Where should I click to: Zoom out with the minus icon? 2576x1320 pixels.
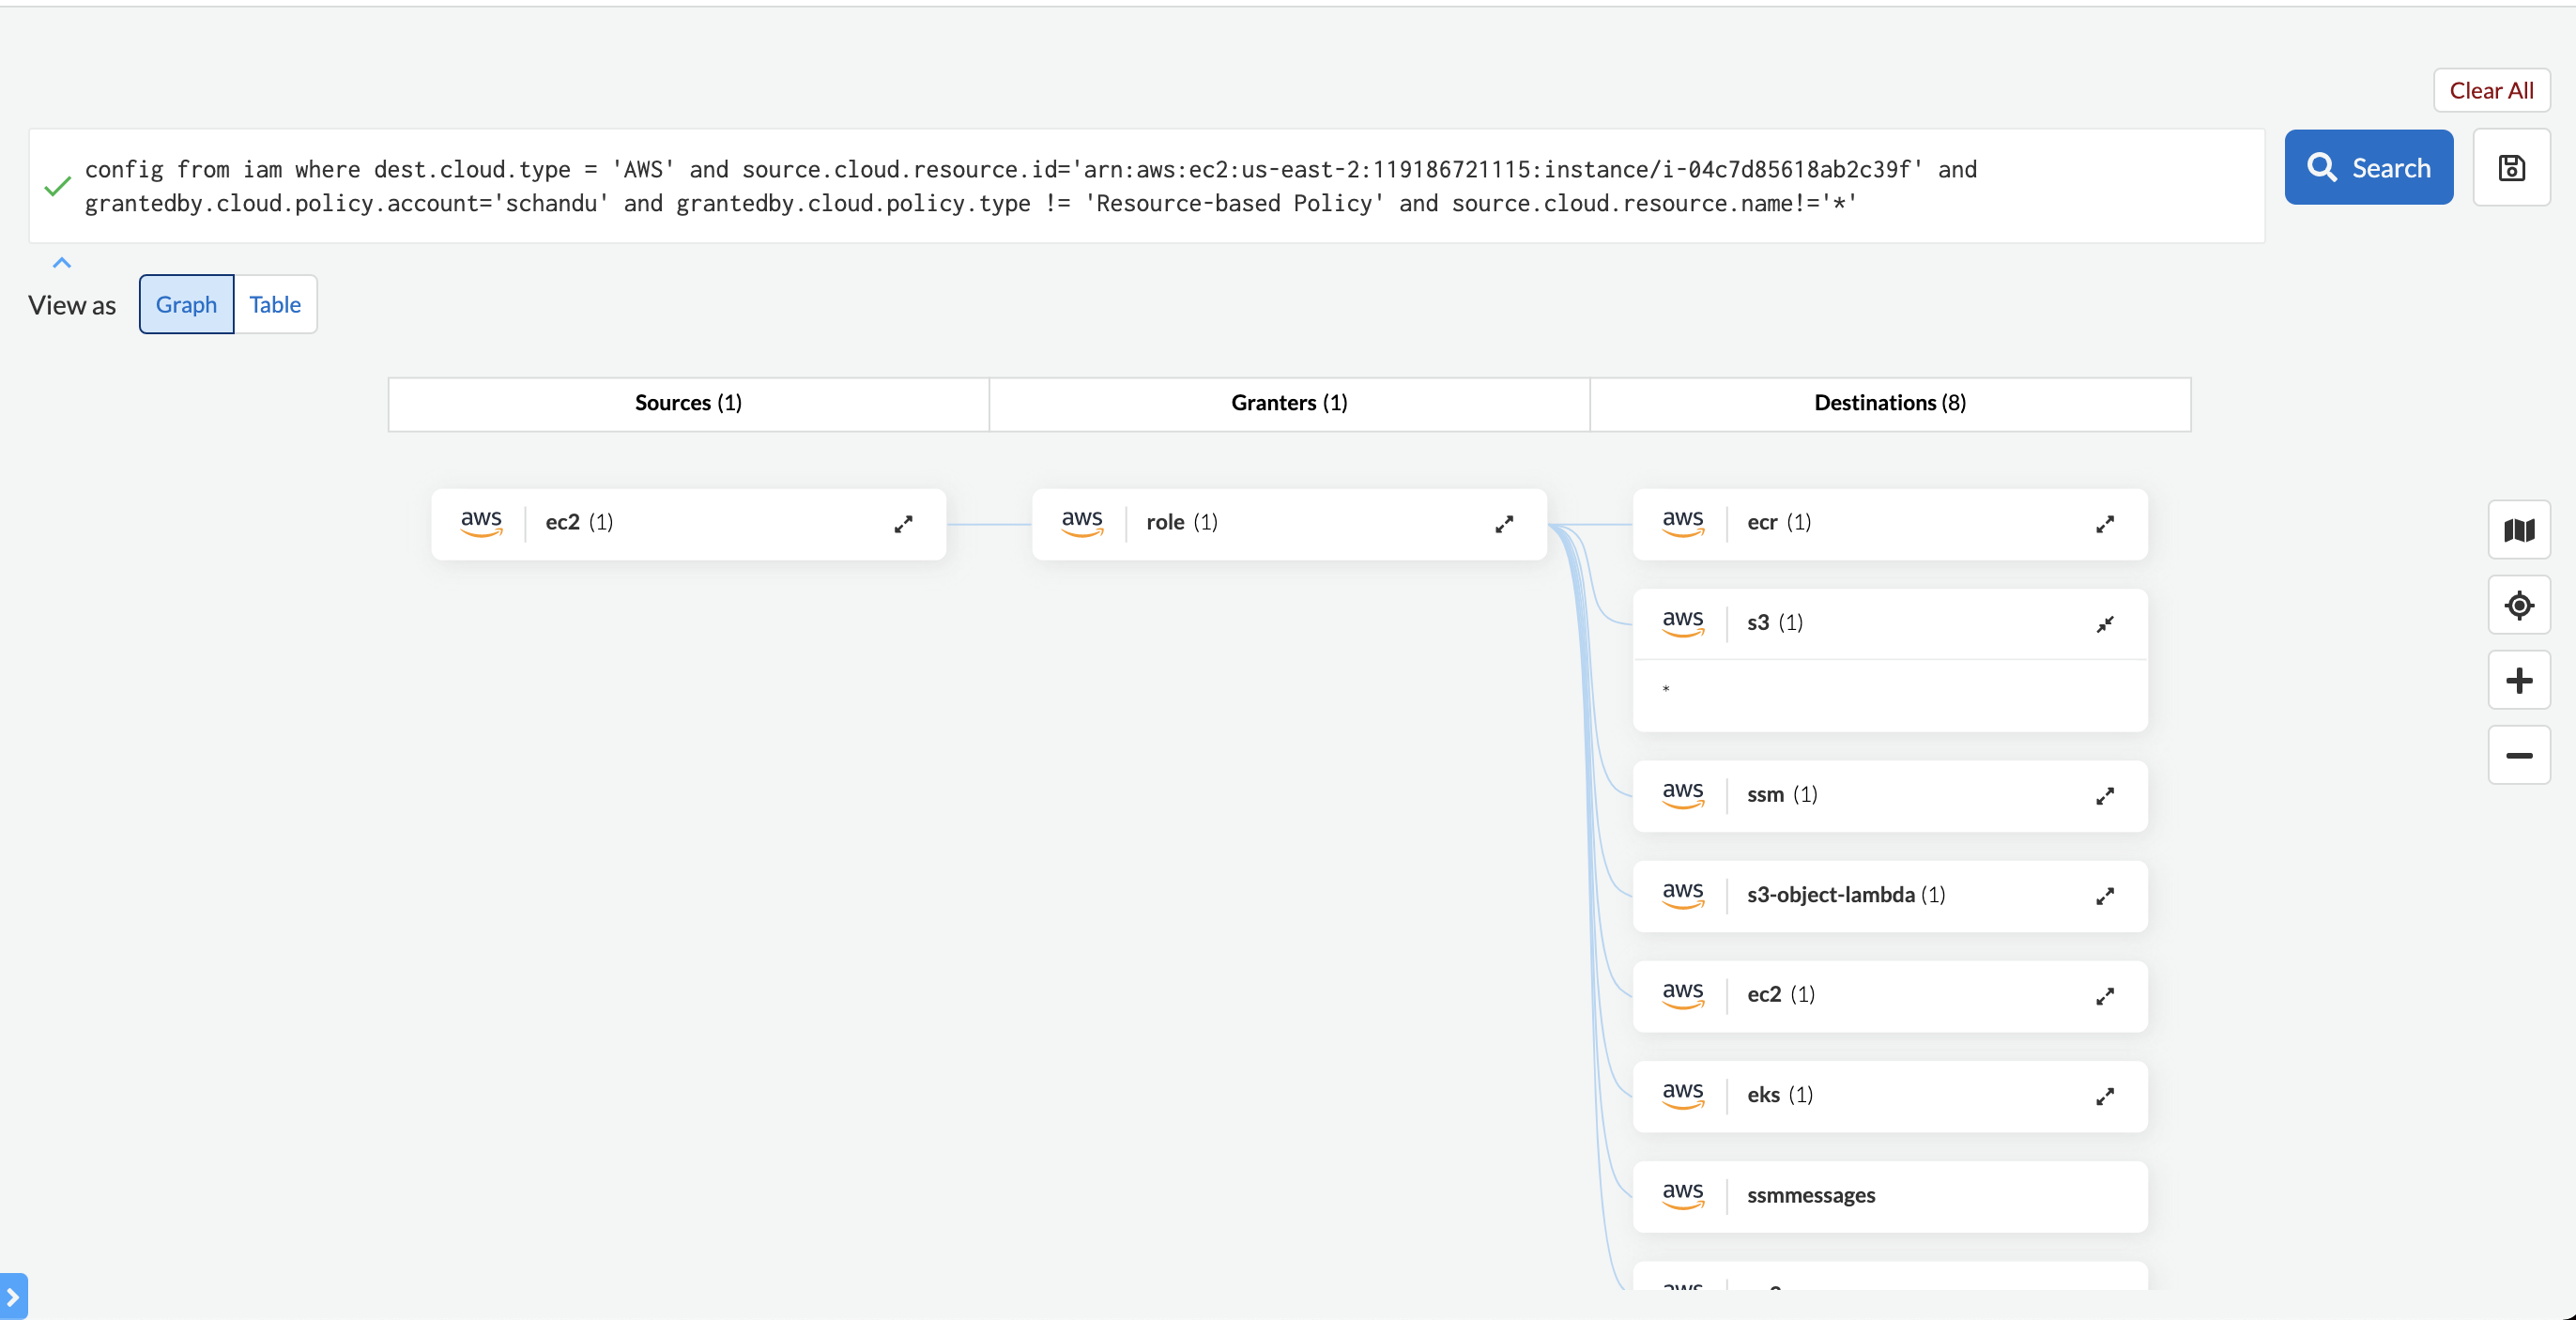pyautogui.click(x=2518, y=755)
